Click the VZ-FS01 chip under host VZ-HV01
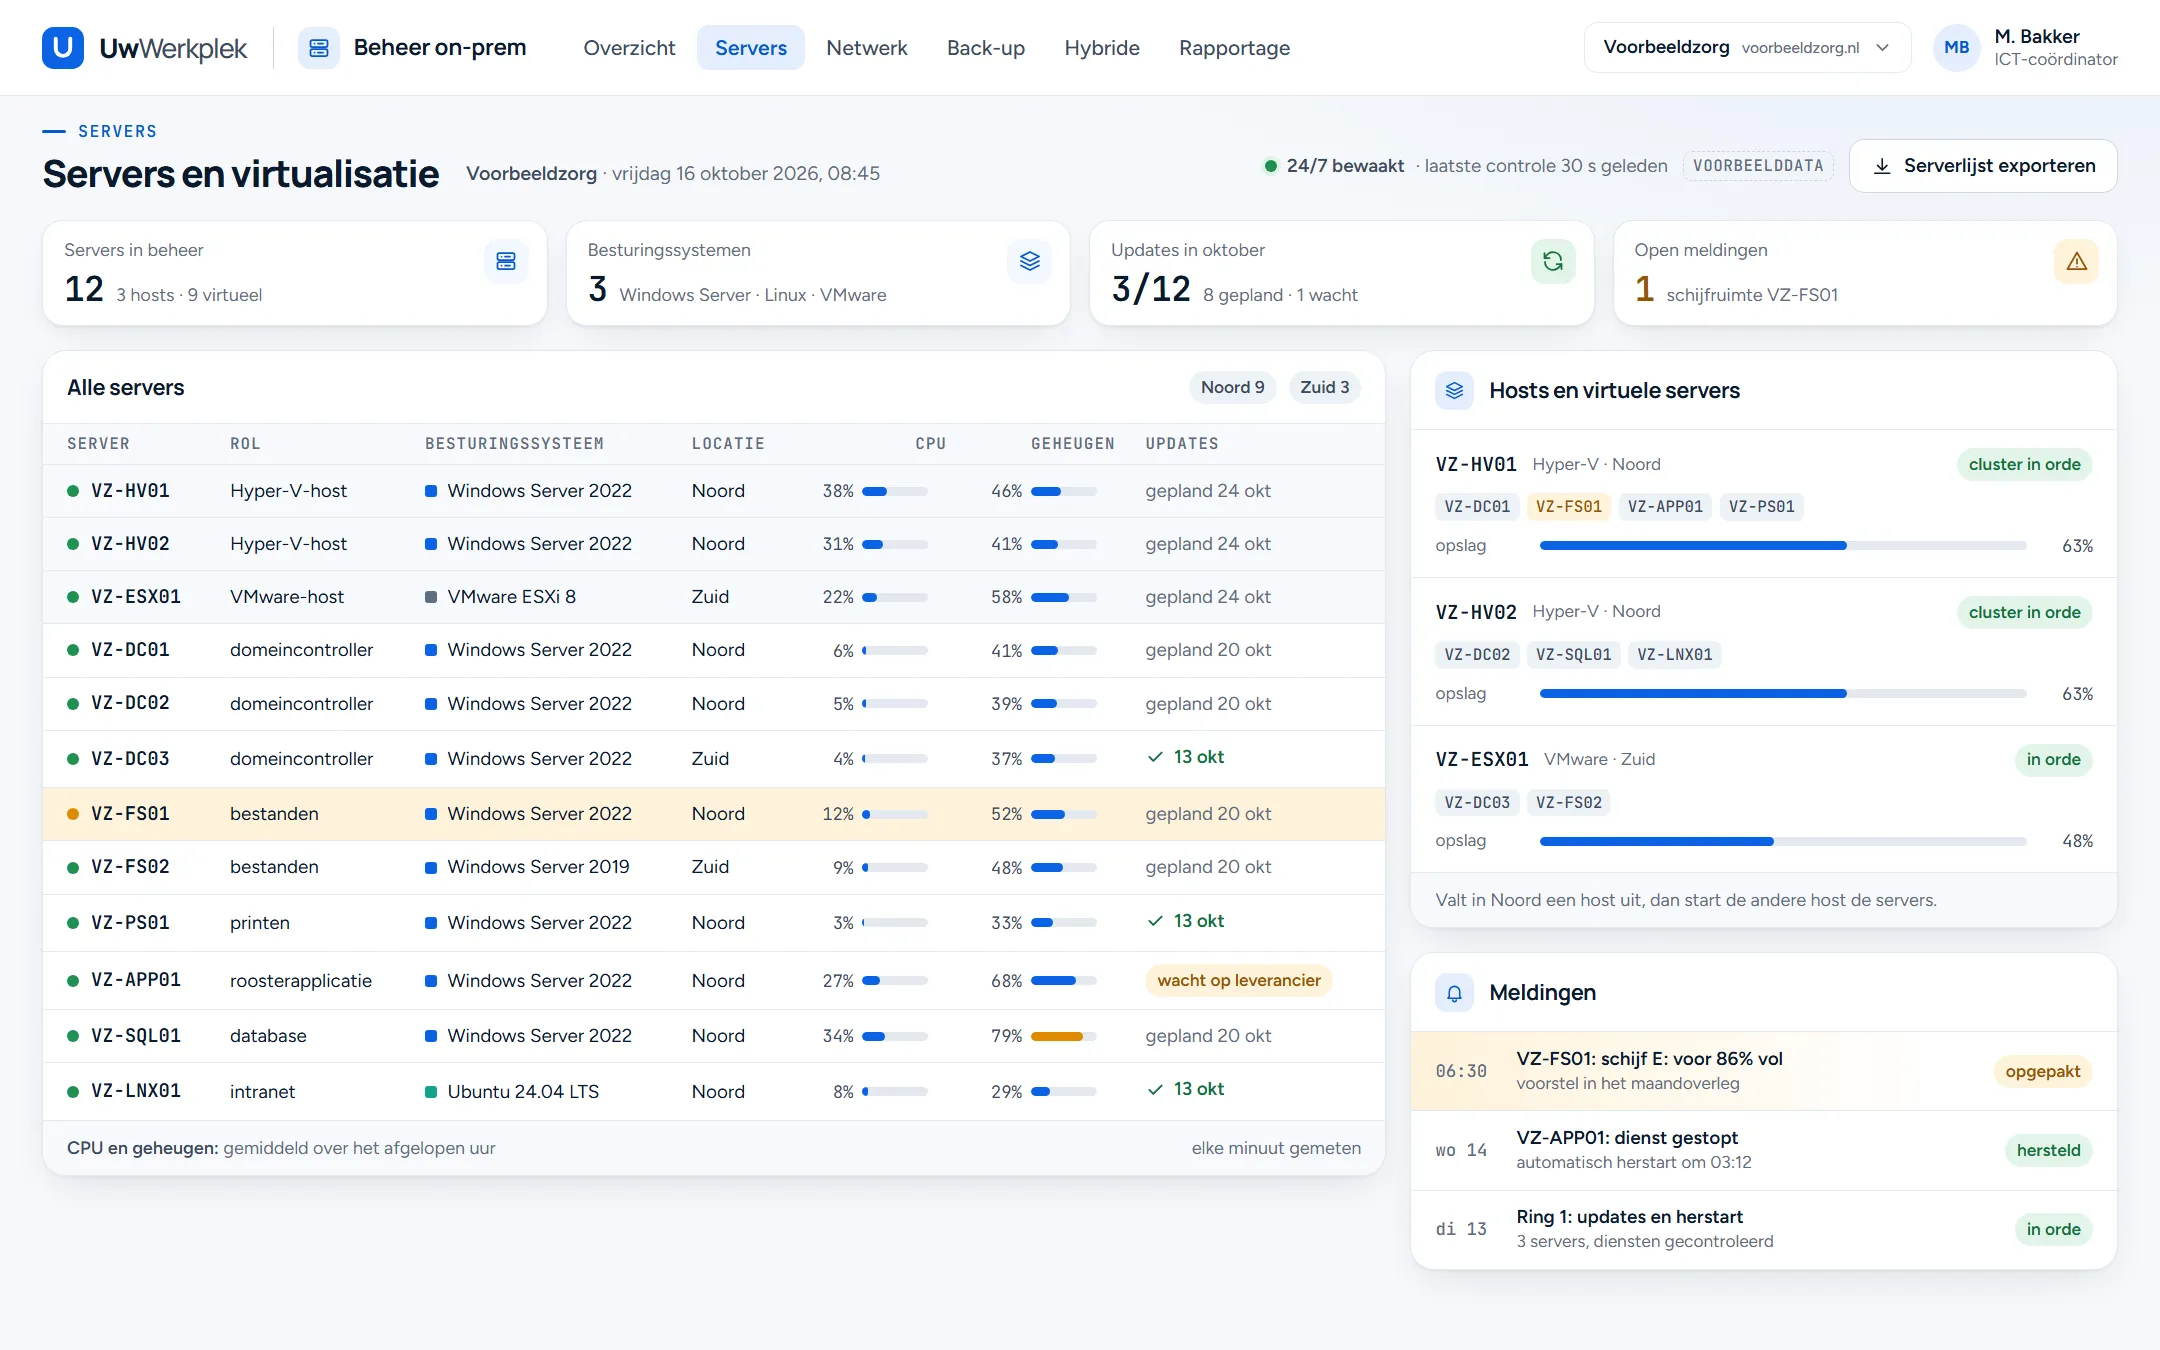This screenshot has height=1350, width=2160. pyautogui.click(x=1568, y=507)
